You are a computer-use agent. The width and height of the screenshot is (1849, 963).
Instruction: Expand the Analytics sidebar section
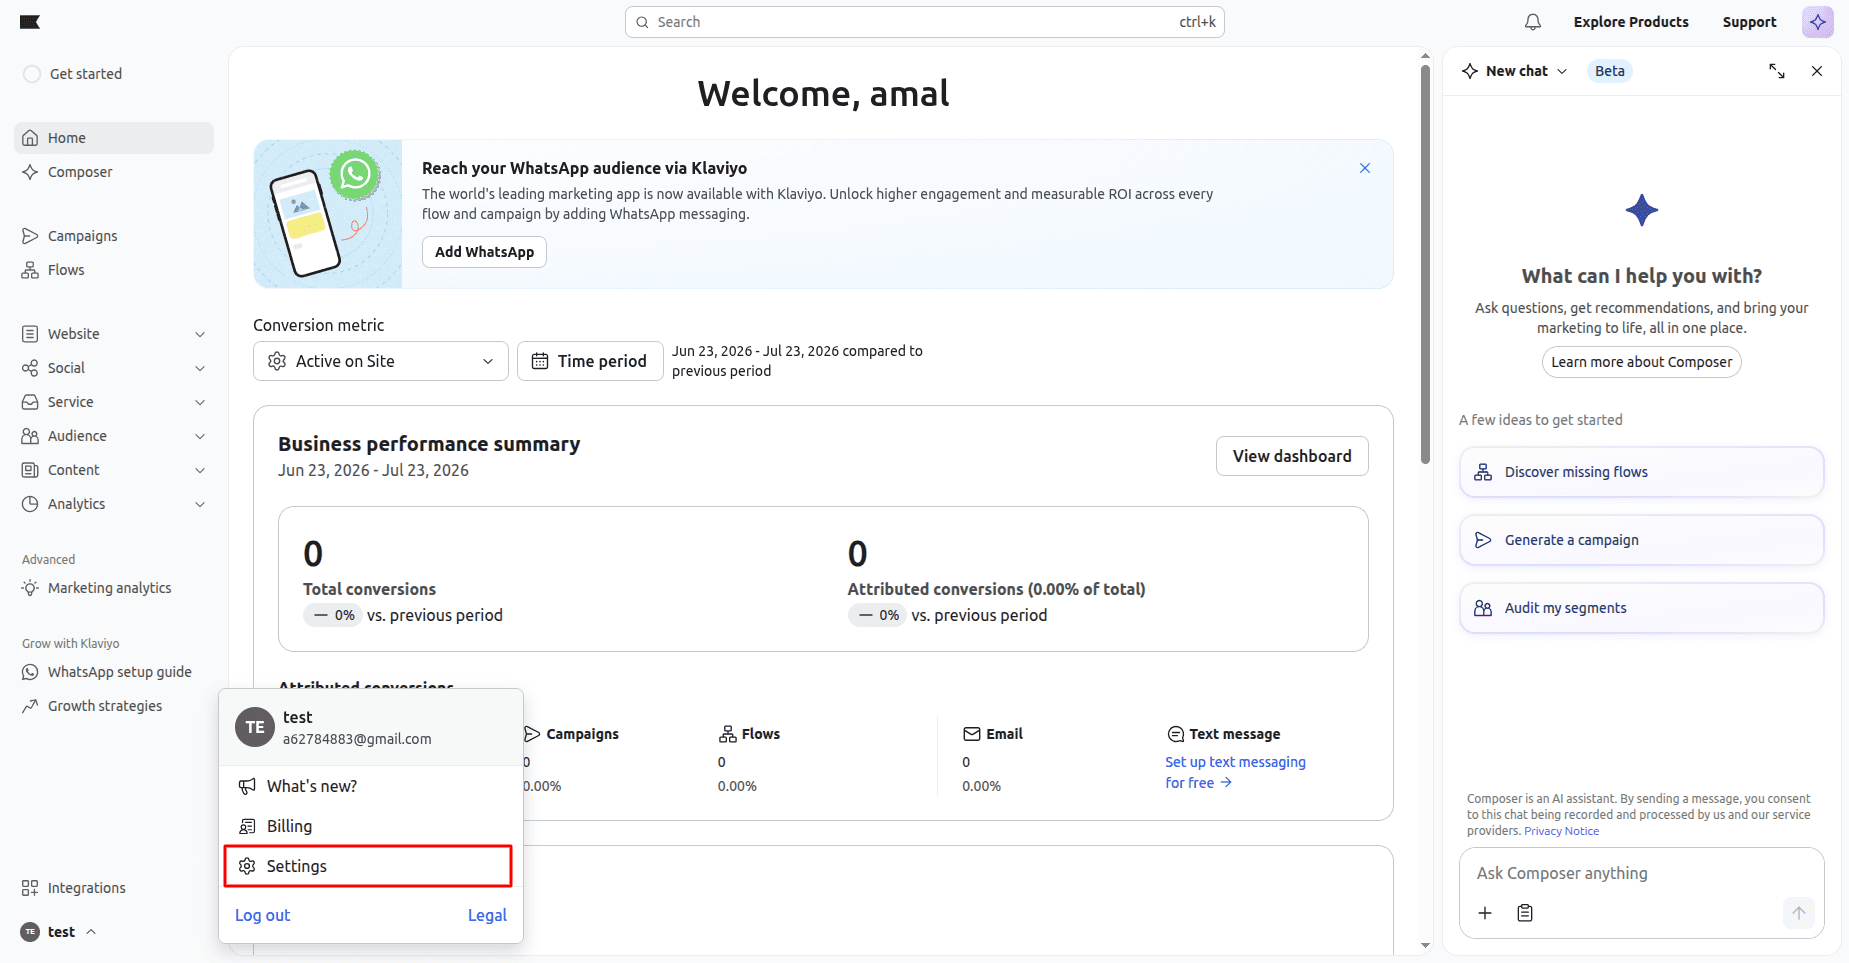click(x=114, y=504)
